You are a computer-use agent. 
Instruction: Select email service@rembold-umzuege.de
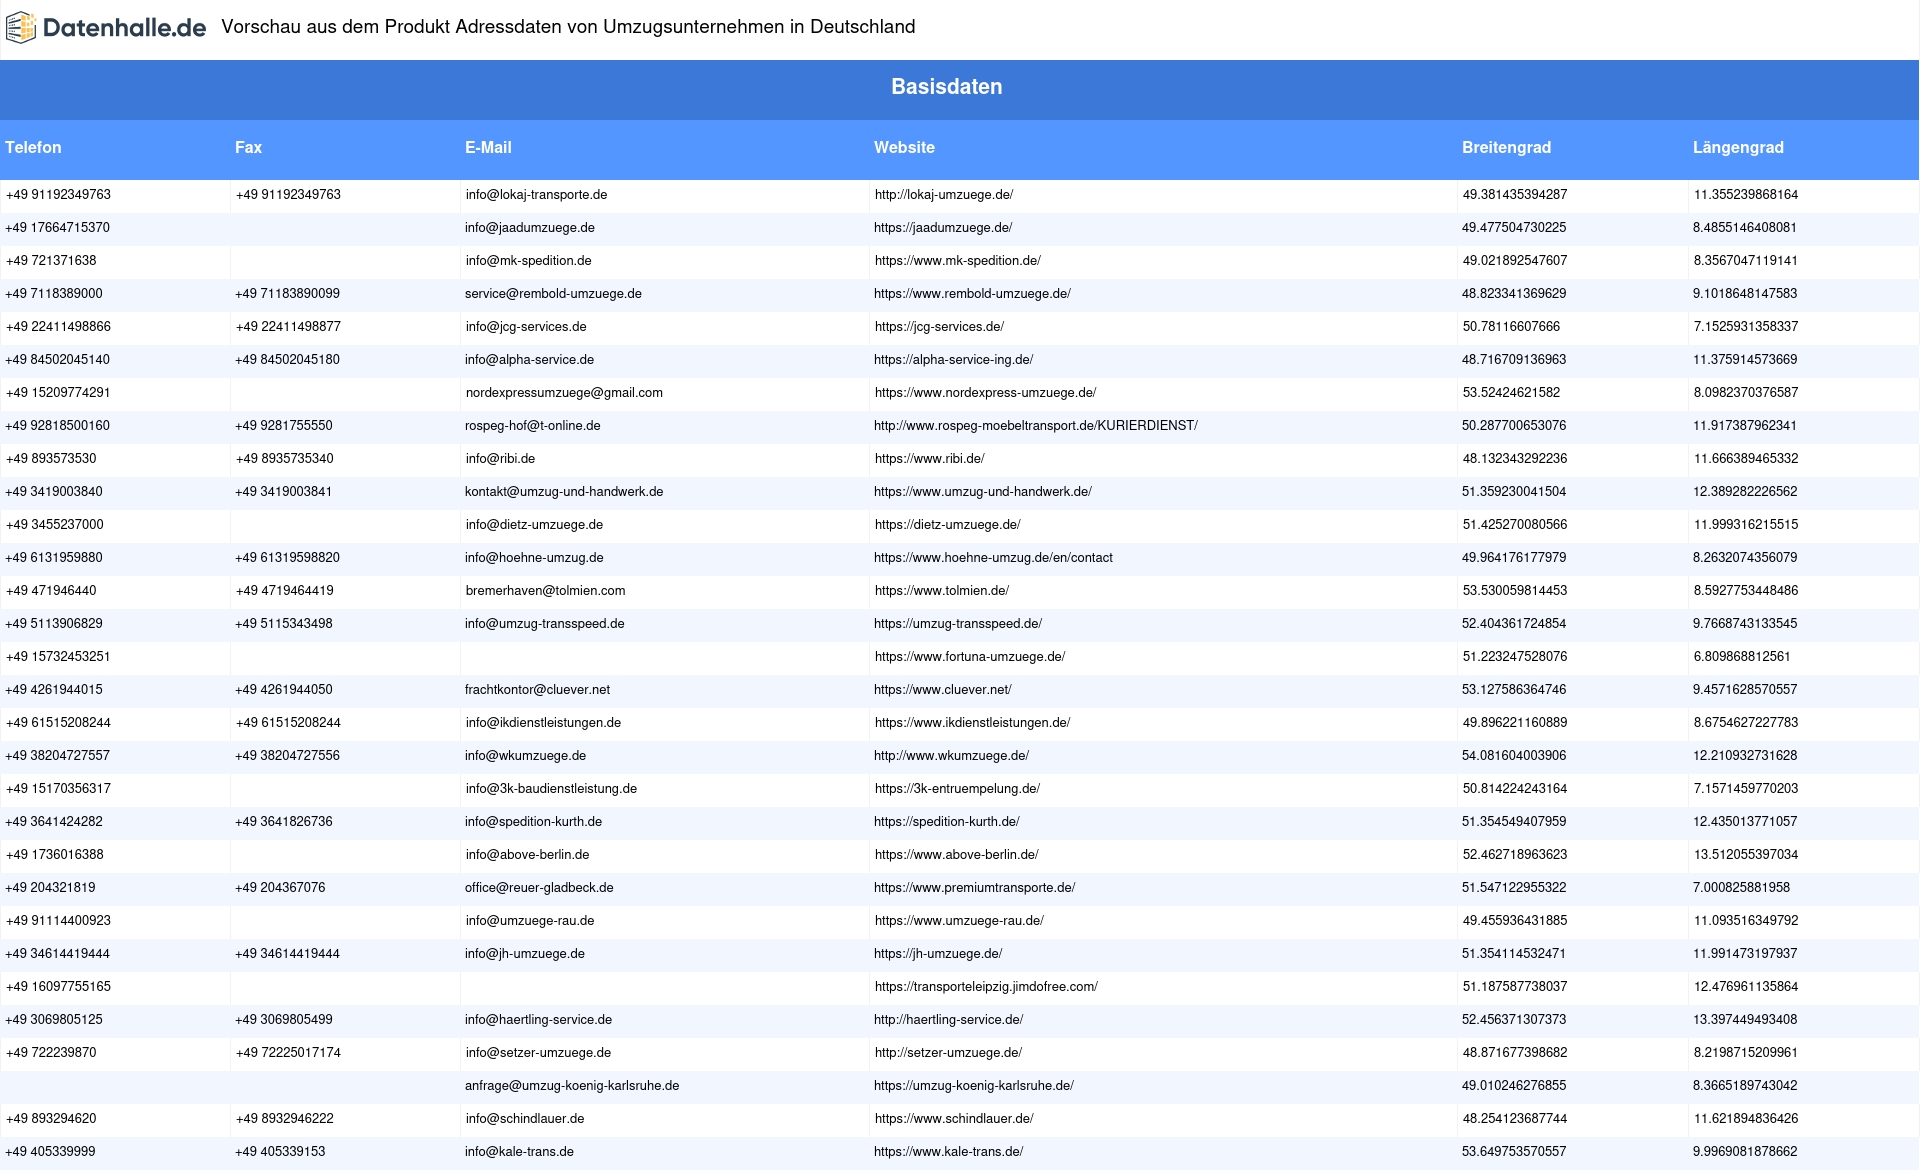tap(553, 294)
